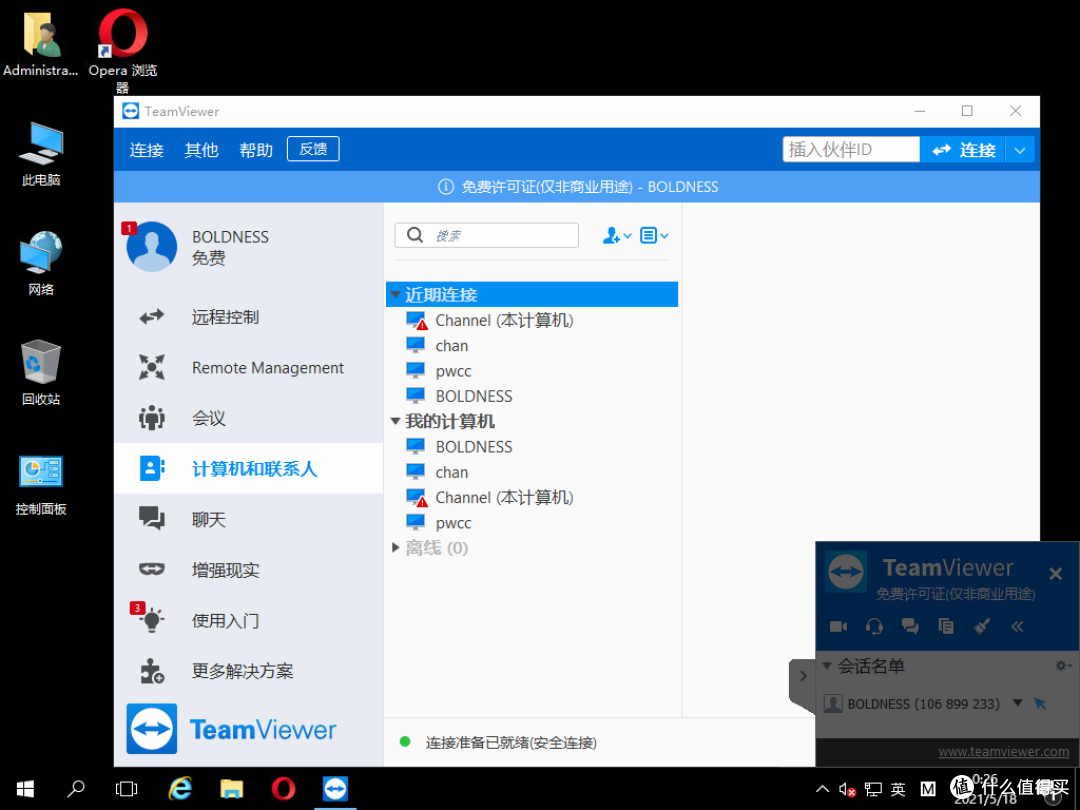Open Remote Management in the sidebar

point(248,368)
